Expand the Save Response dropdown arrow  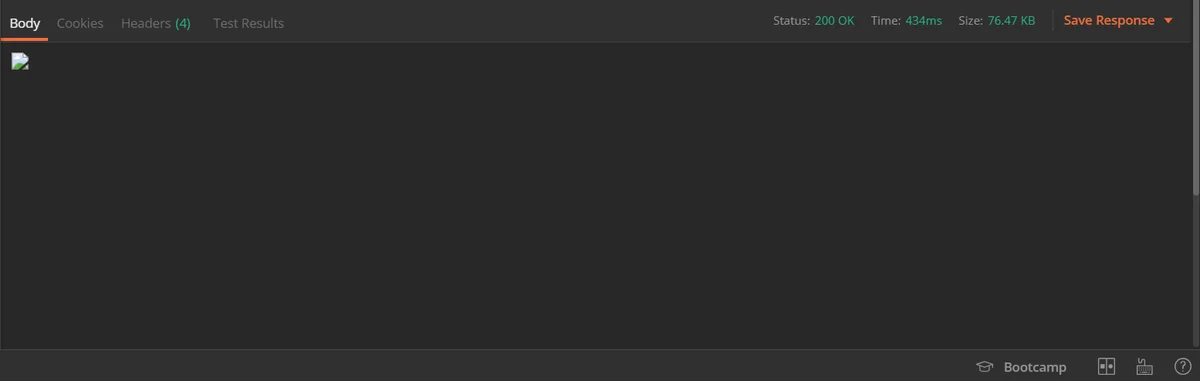pos(1168,21)
